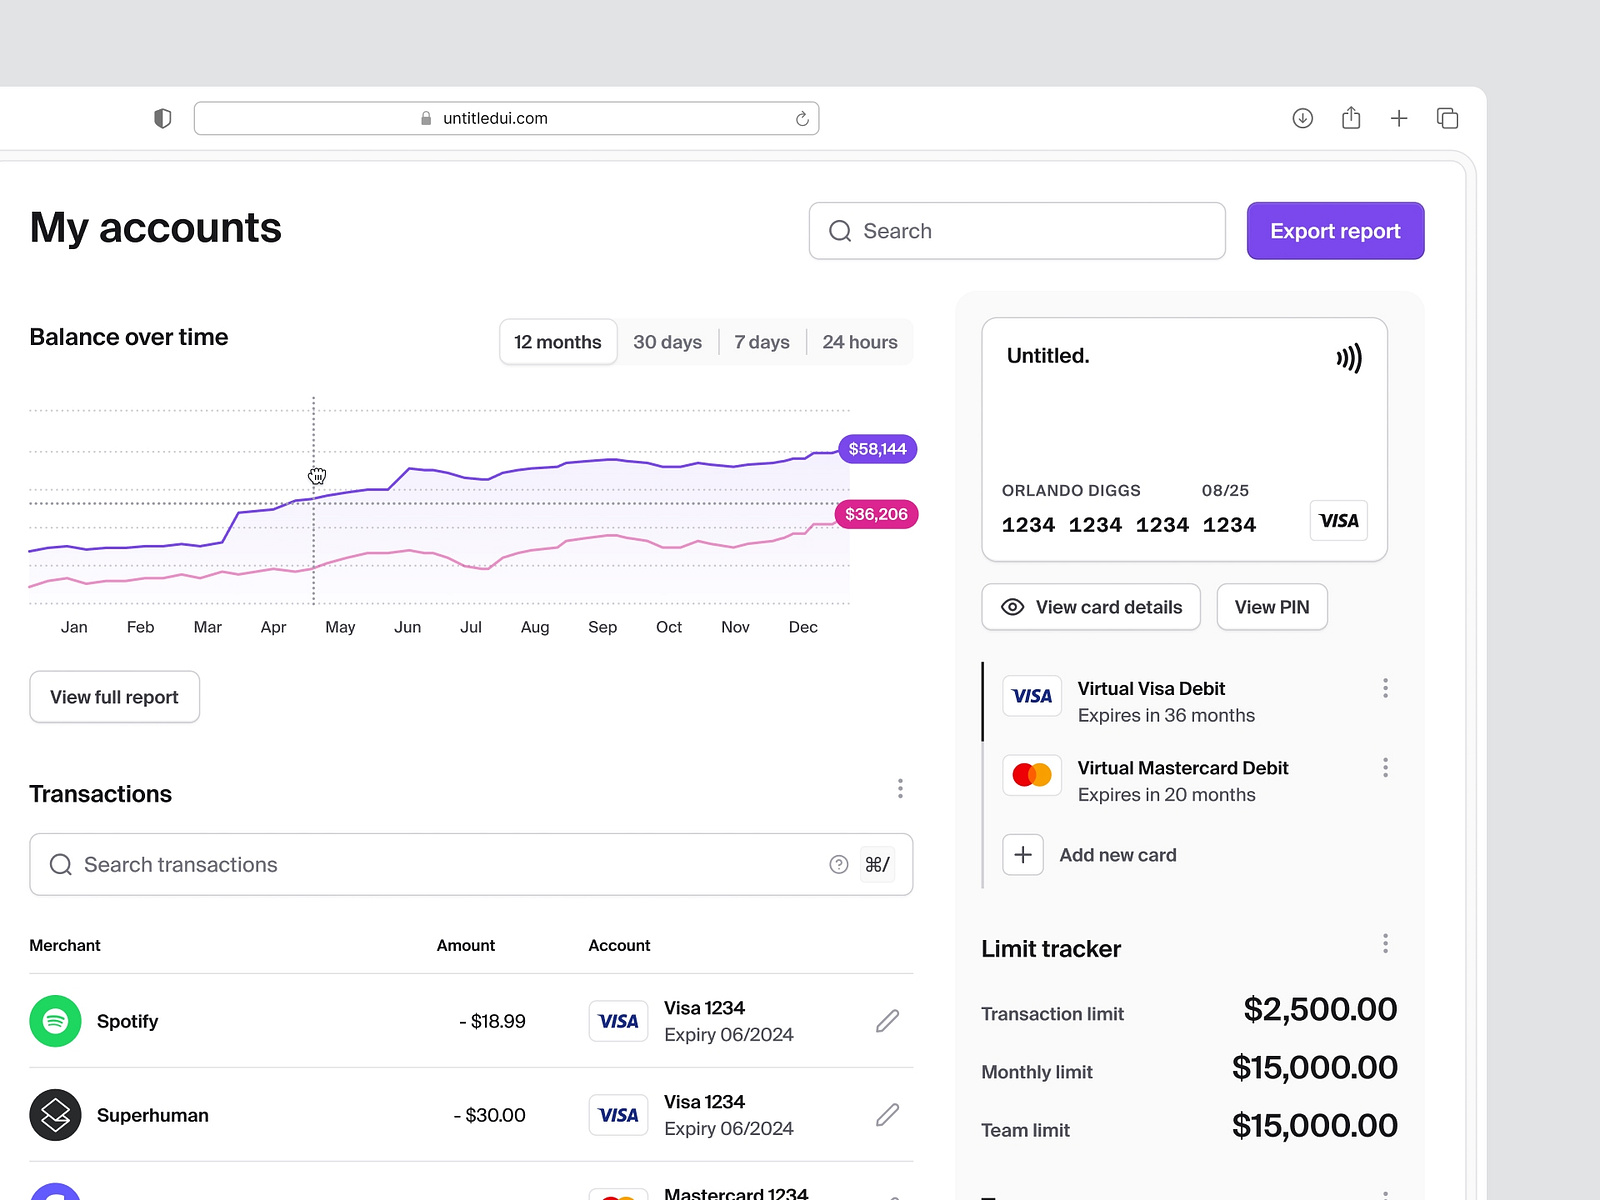Viewport: 1600px width, 1200px height.
Task: Open the Virtual Visa Debit options menu
Action: coord(1386,688)
